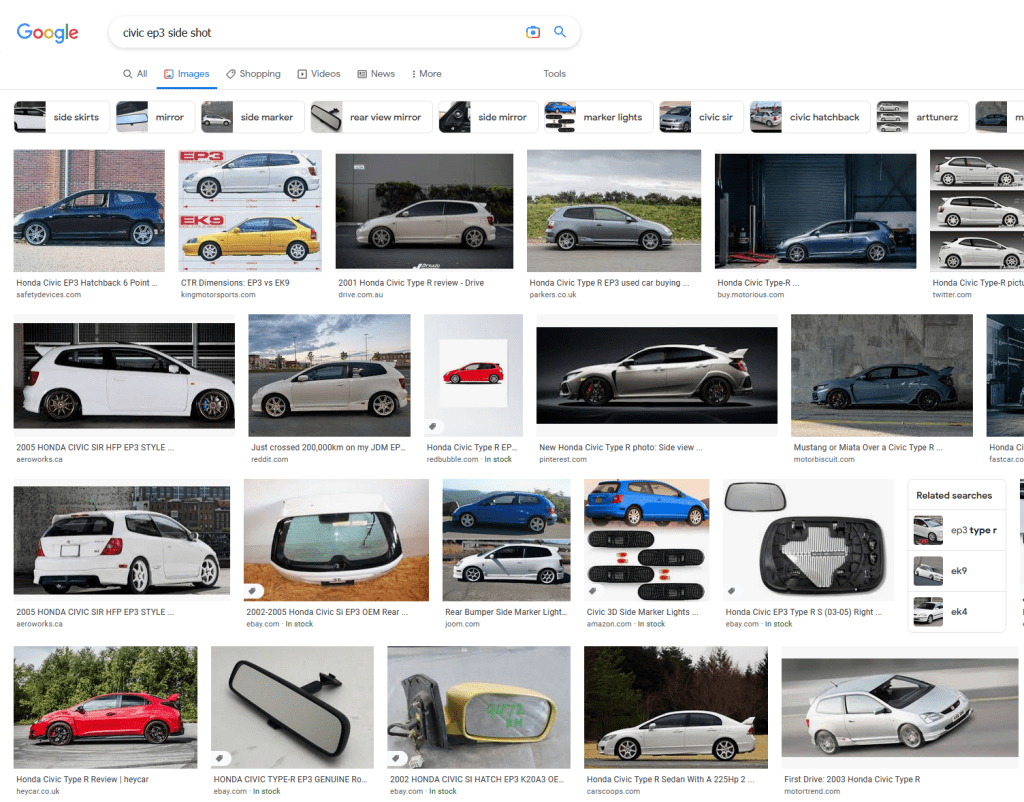Click the Google logo

[x=47, y=33]
